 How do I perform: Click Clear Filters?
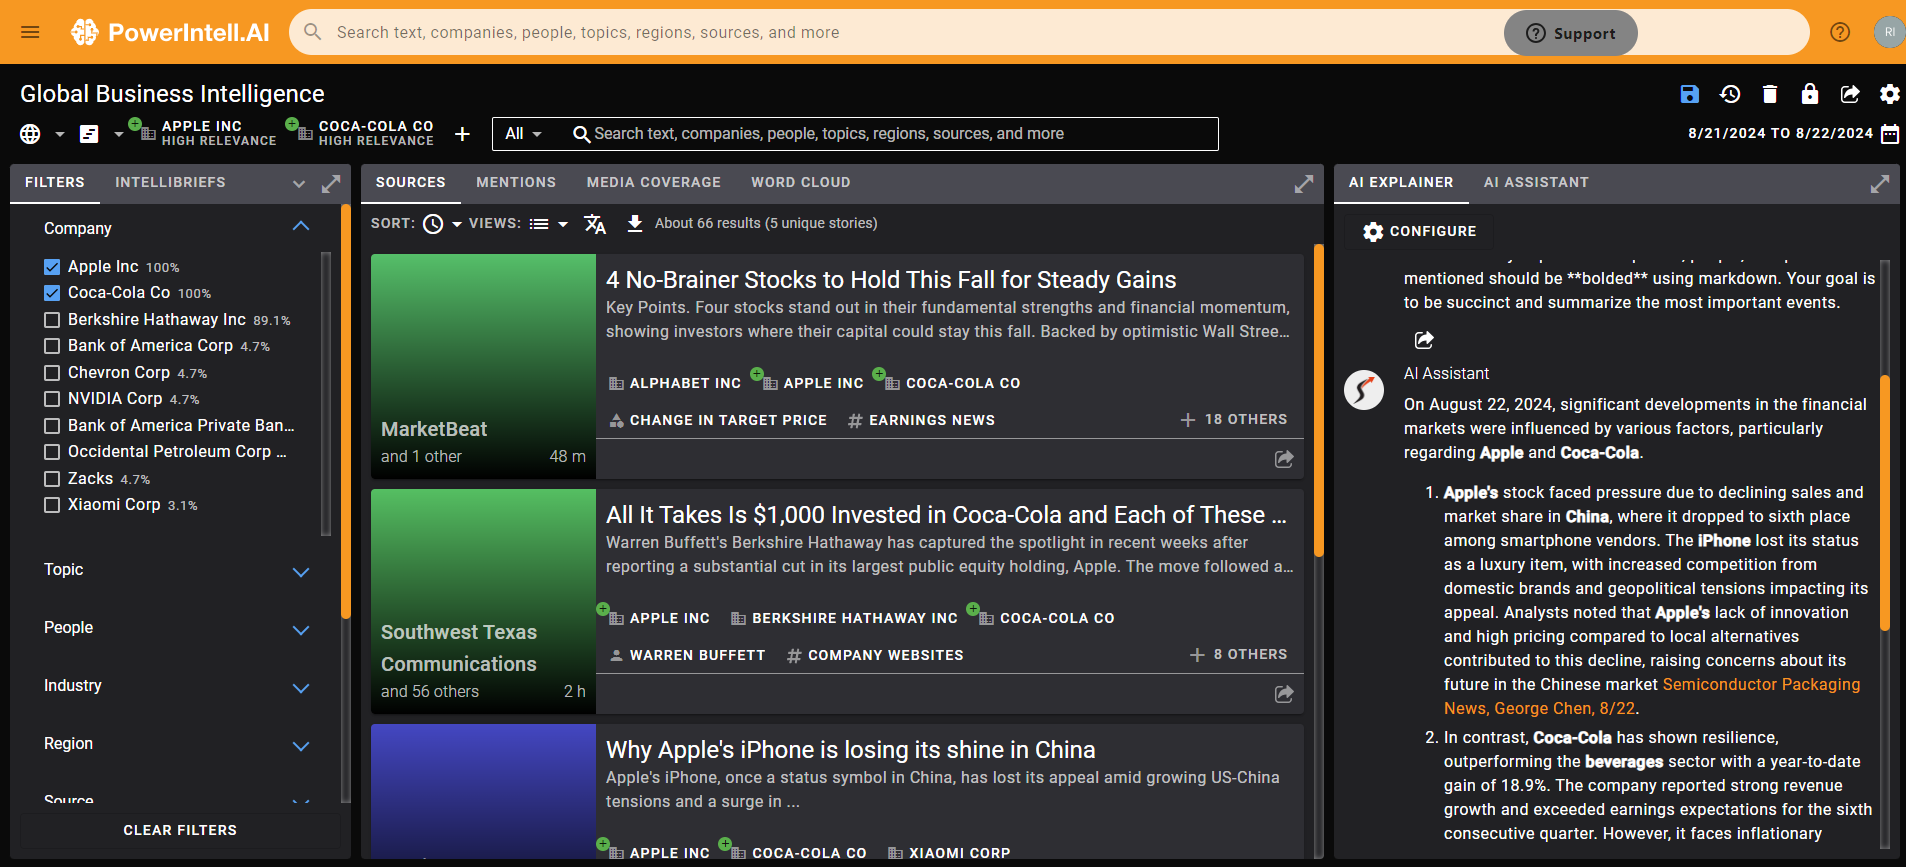pyautogui.click(x=180, y=830)
